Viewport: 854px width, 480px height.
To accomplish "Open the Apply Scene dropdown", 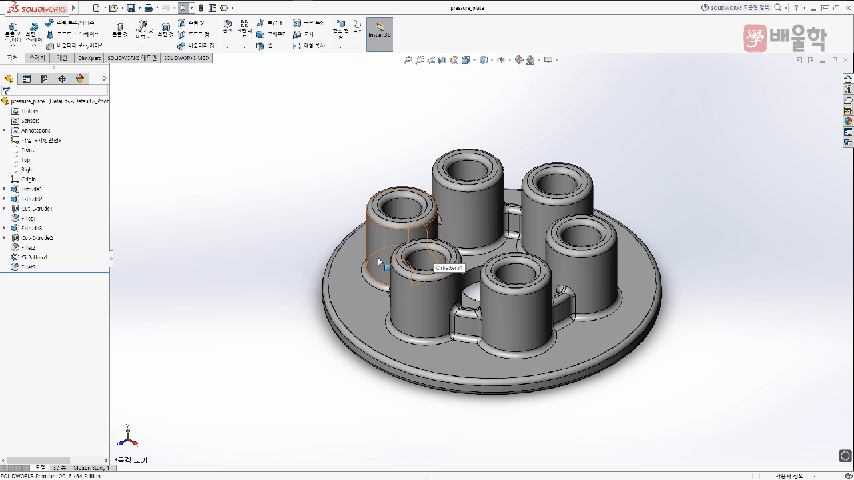I will (x=531, y=60).
